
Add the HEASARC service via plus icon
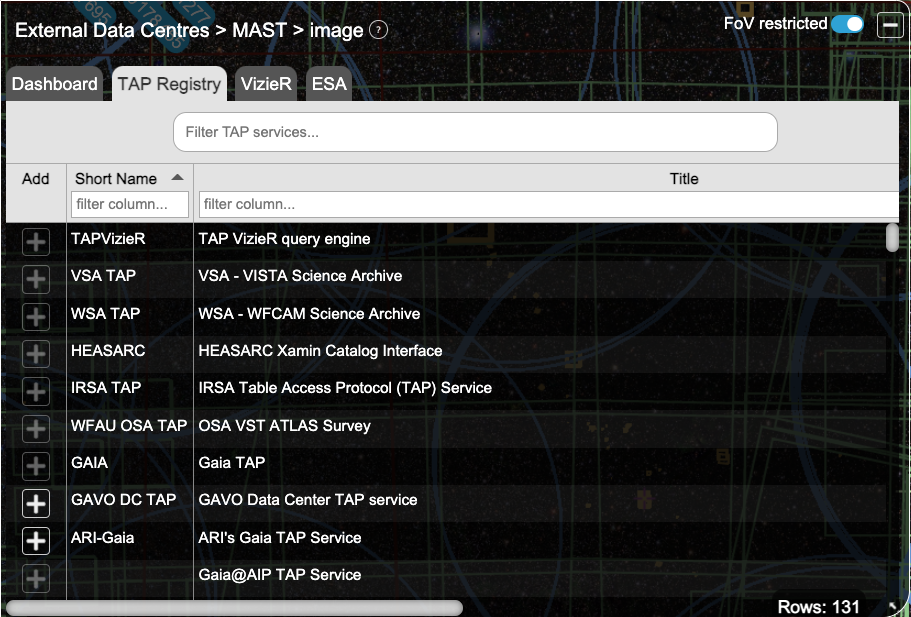[36, 354]
